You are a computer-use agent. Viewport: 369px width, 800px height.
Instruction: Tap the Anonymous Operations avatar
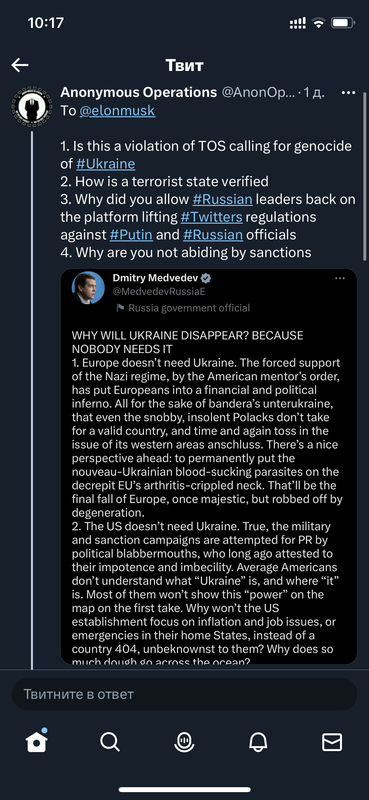(32, 107)
